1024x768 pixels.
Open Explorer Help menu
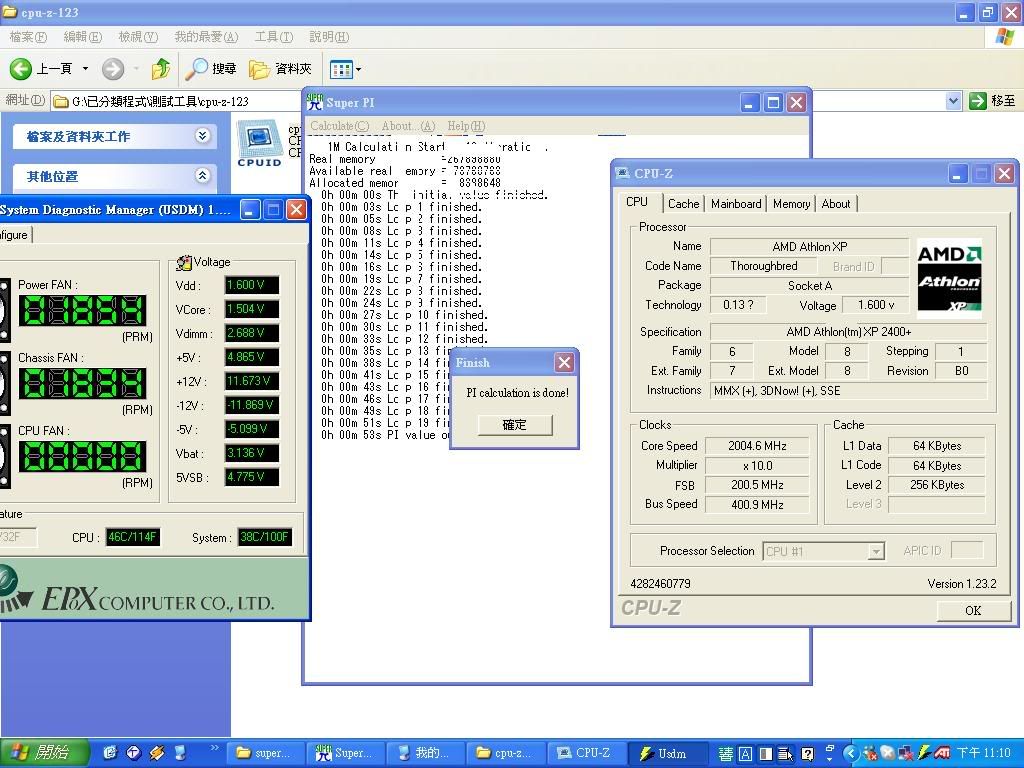tap(328, 37)
